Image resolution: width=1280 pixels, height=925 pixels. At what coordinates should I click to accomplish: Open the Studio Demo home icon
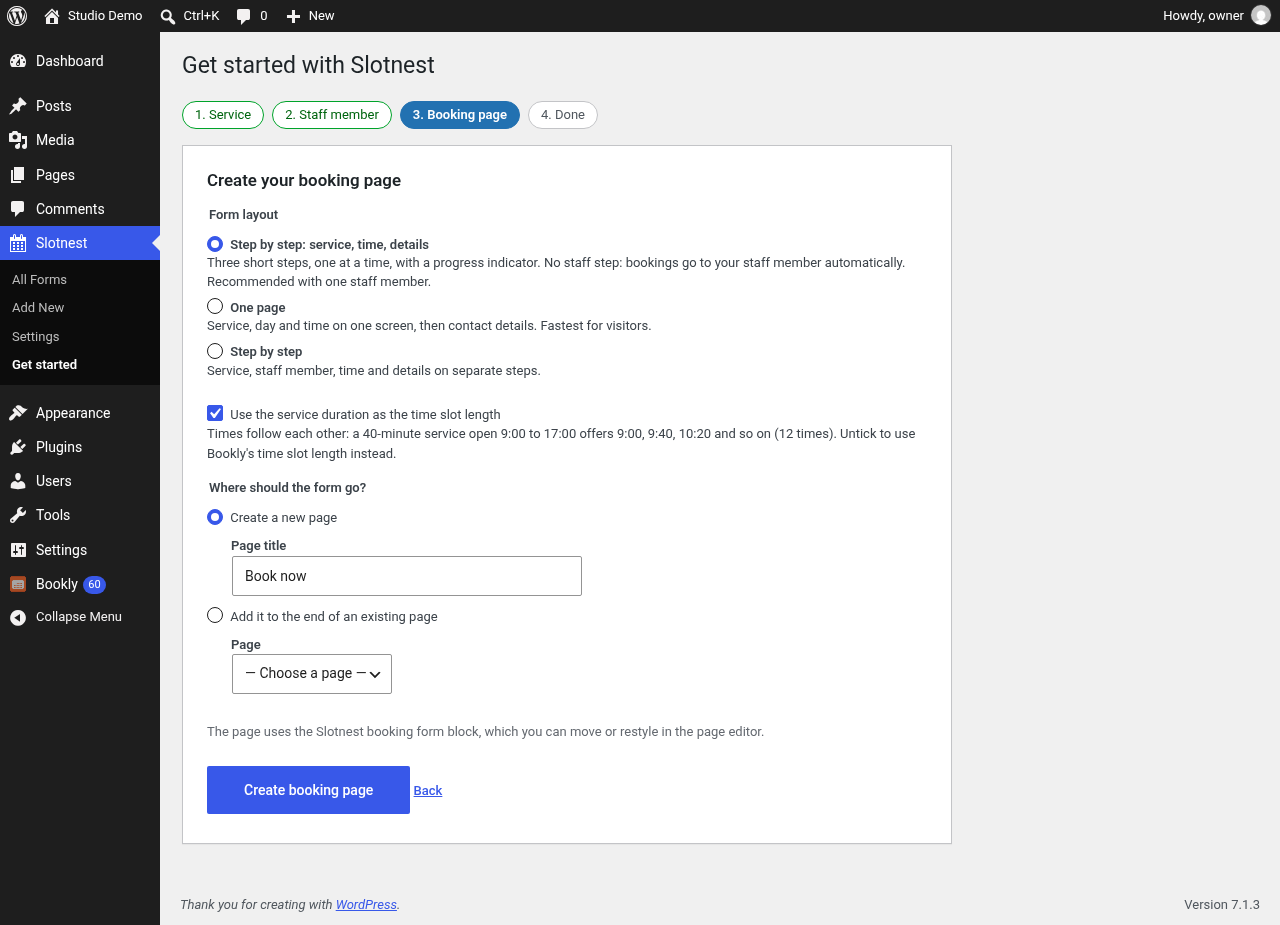click(x=52, y=16)
